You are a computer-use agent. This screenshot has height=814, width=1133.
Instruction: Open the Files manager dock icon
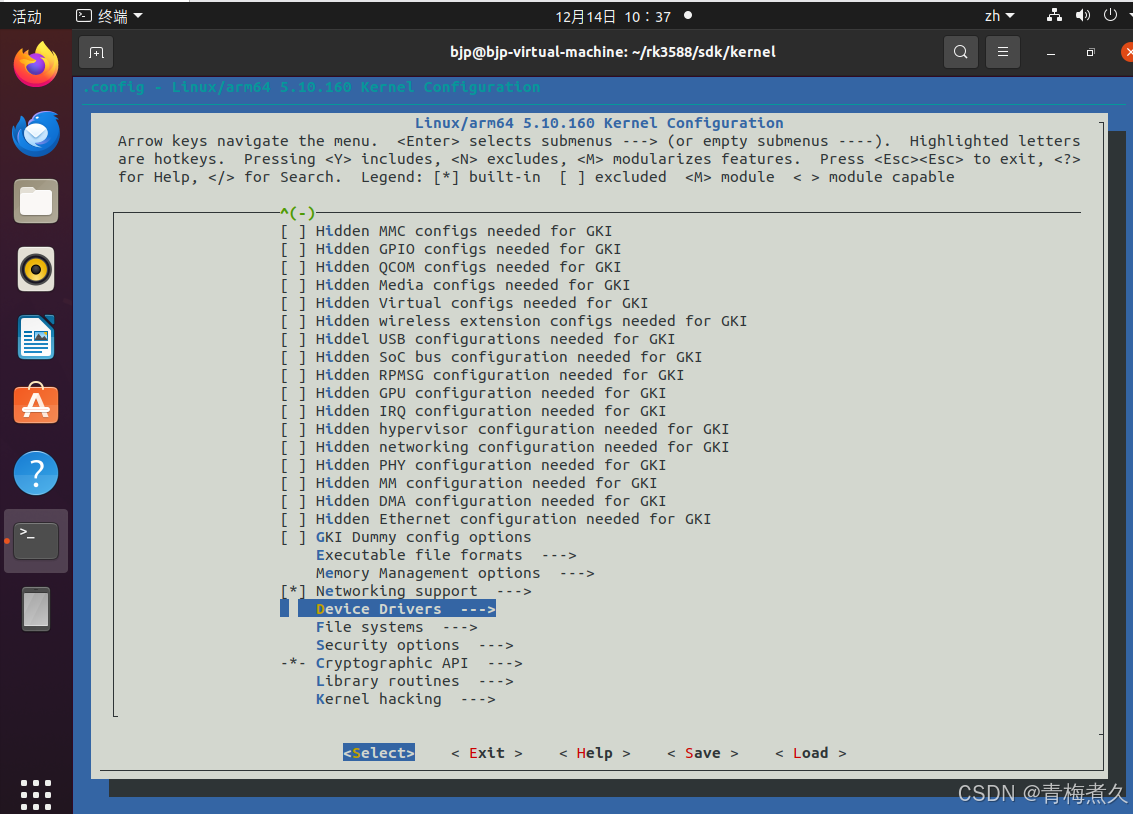click(36, 201)
